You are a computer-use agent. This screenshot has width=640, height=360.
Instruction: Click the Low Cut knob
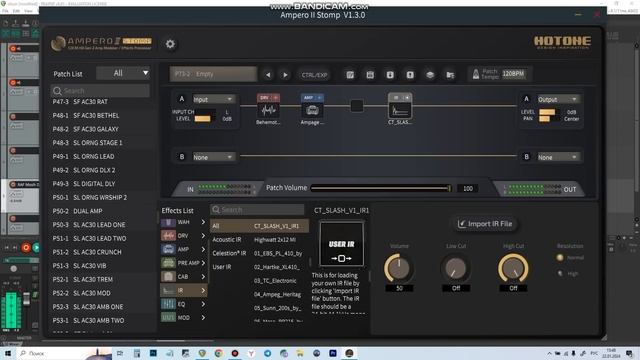point(456,268)
